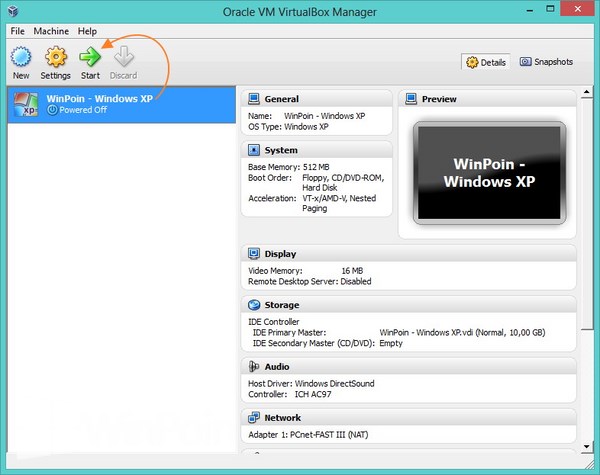Click the Network section icon

(x=254, y=418)
